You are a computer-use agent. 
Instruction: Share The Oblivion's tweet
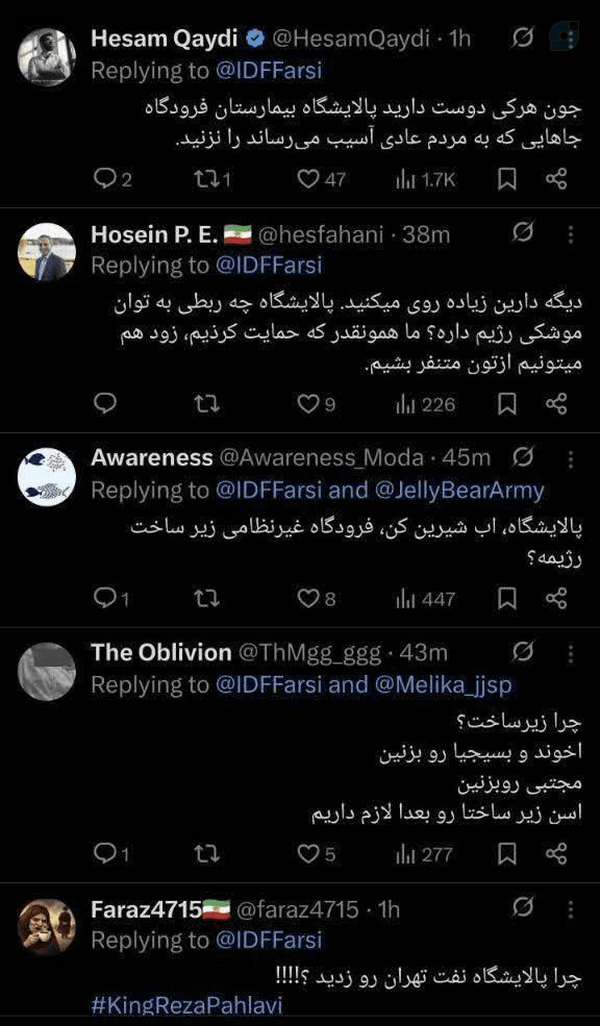click(556, 853)
